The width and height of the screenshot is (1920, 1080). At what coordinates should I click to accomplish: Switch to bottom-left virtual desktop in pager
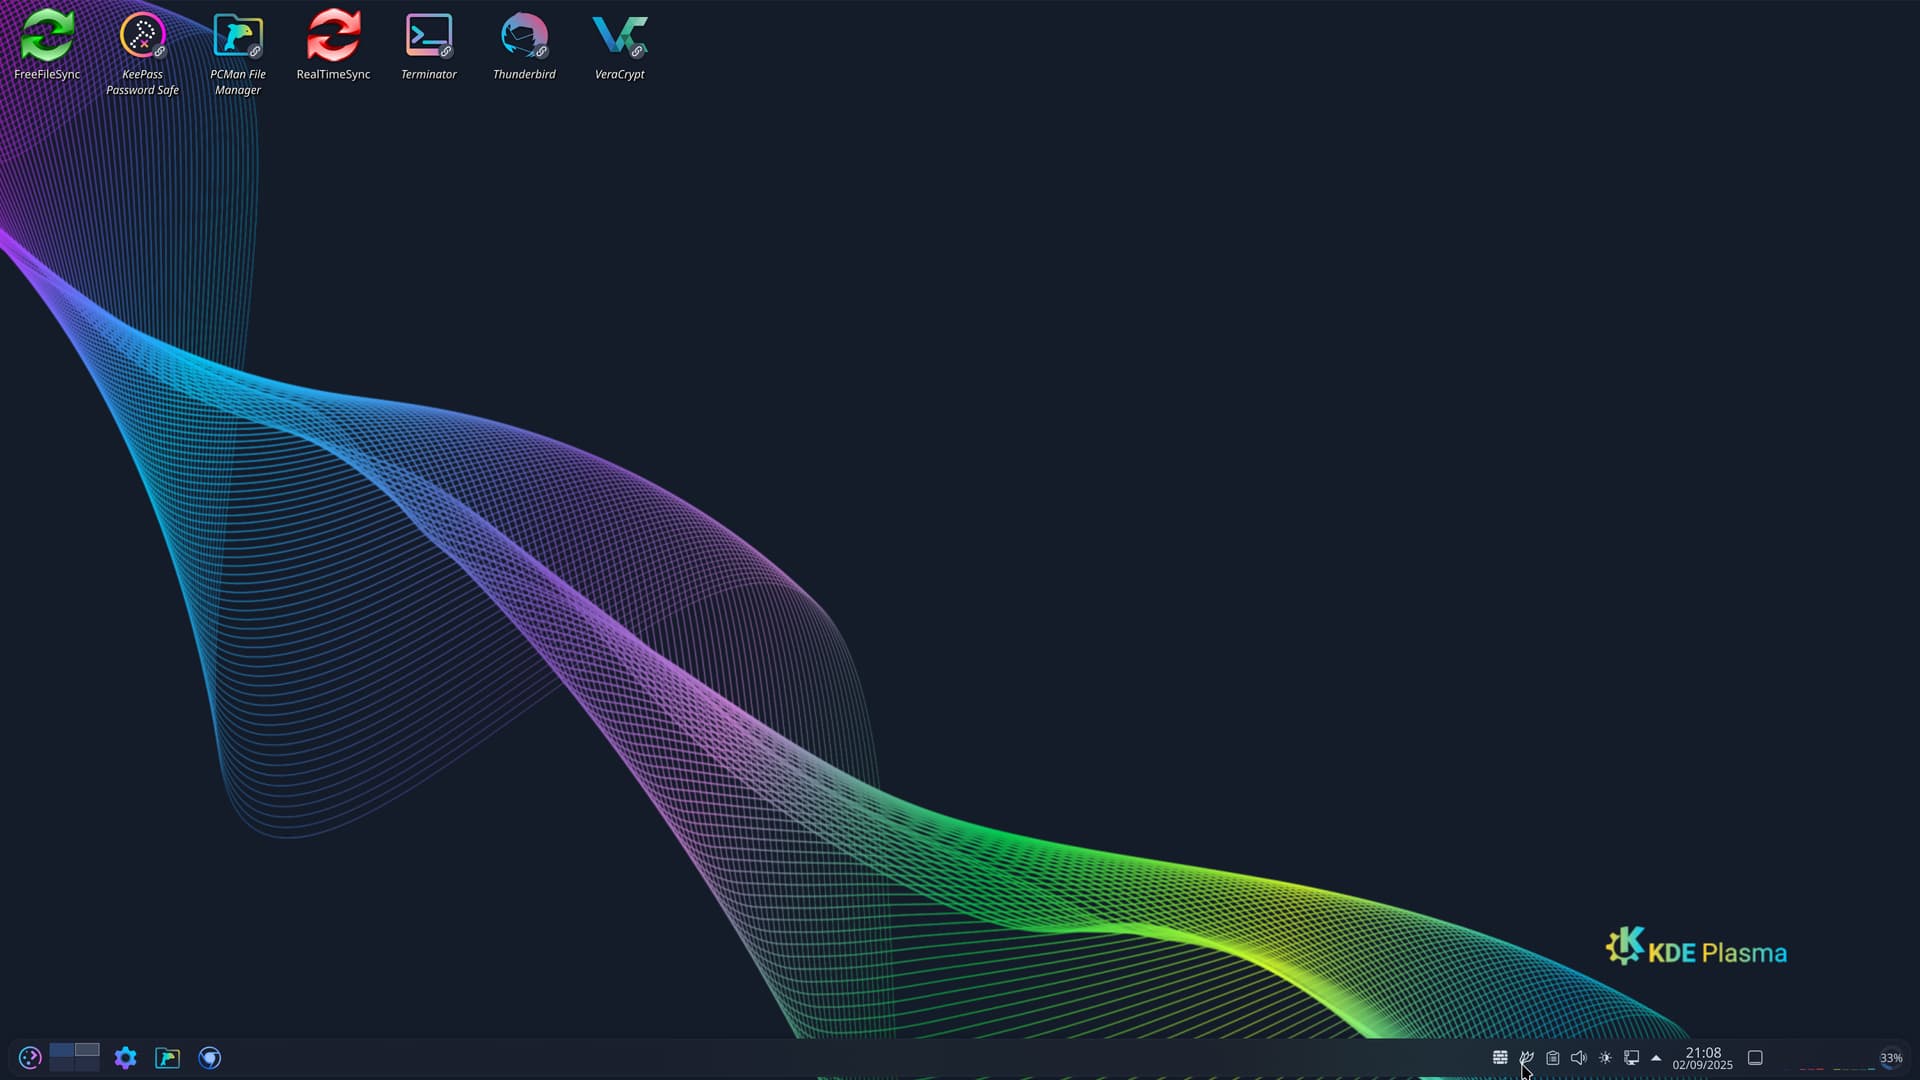point(62,1064)
